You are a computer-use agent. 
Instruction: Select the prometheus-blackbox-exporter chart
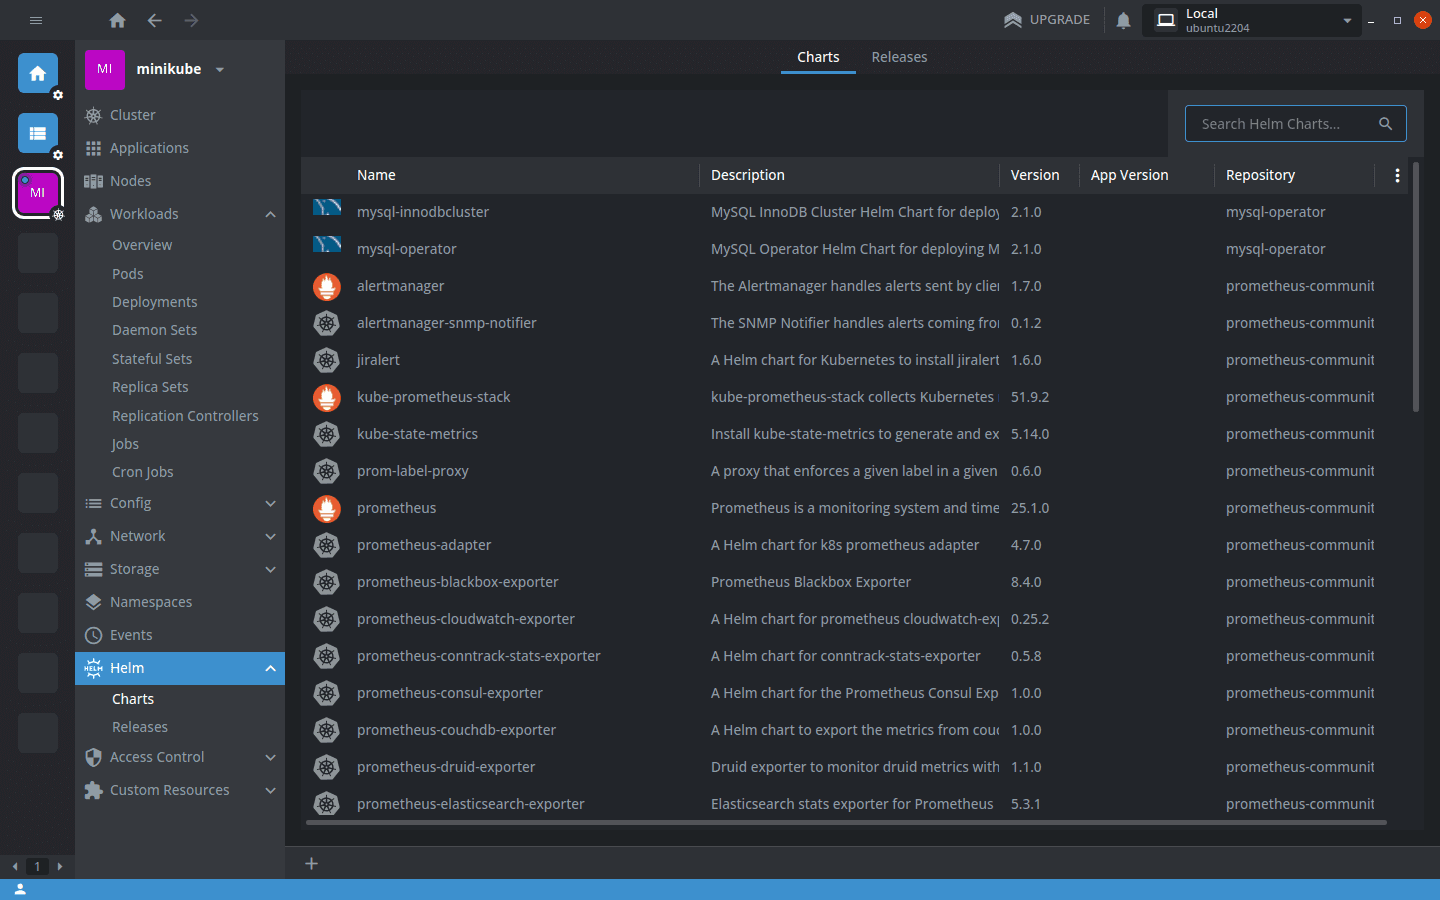point(854,582)
